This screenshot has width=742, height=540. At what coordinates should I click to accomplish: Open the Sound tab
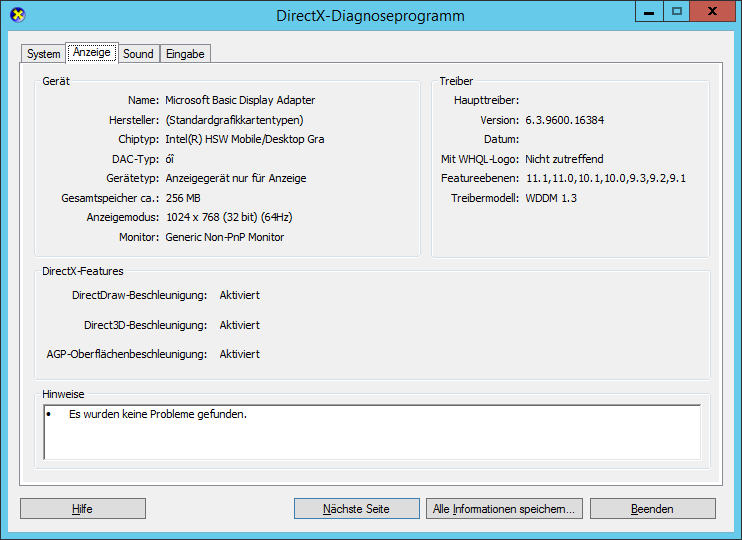click(138, 54)
